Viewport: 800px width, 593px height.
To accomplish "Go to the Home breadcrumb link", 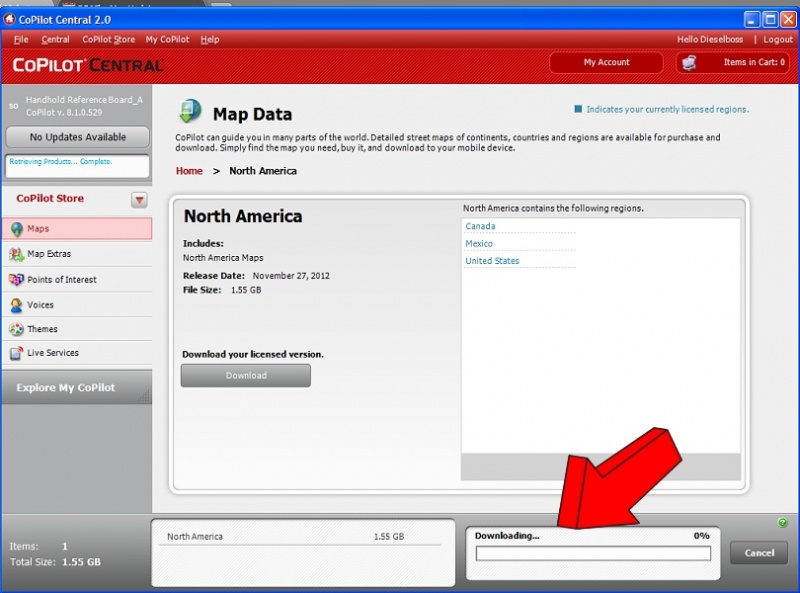I will [189, 171].
